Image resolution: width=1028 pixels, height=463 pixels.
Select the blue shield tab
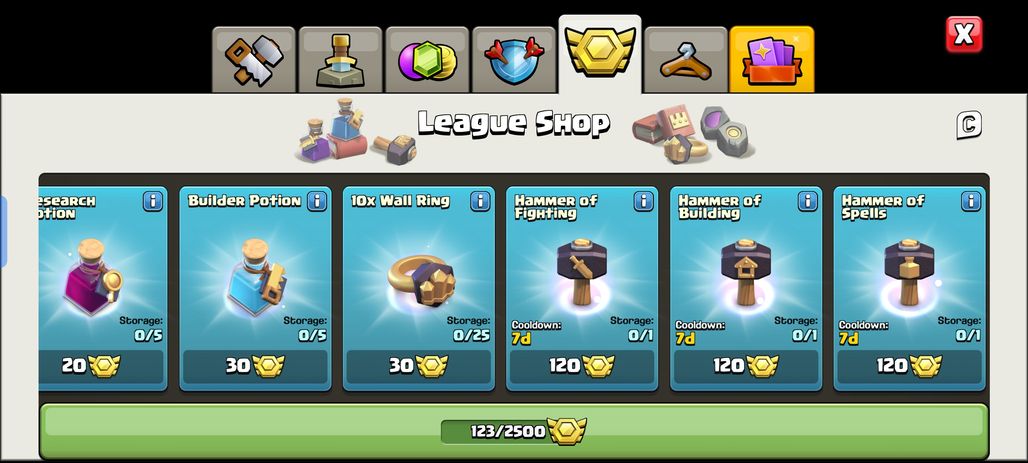513,60
